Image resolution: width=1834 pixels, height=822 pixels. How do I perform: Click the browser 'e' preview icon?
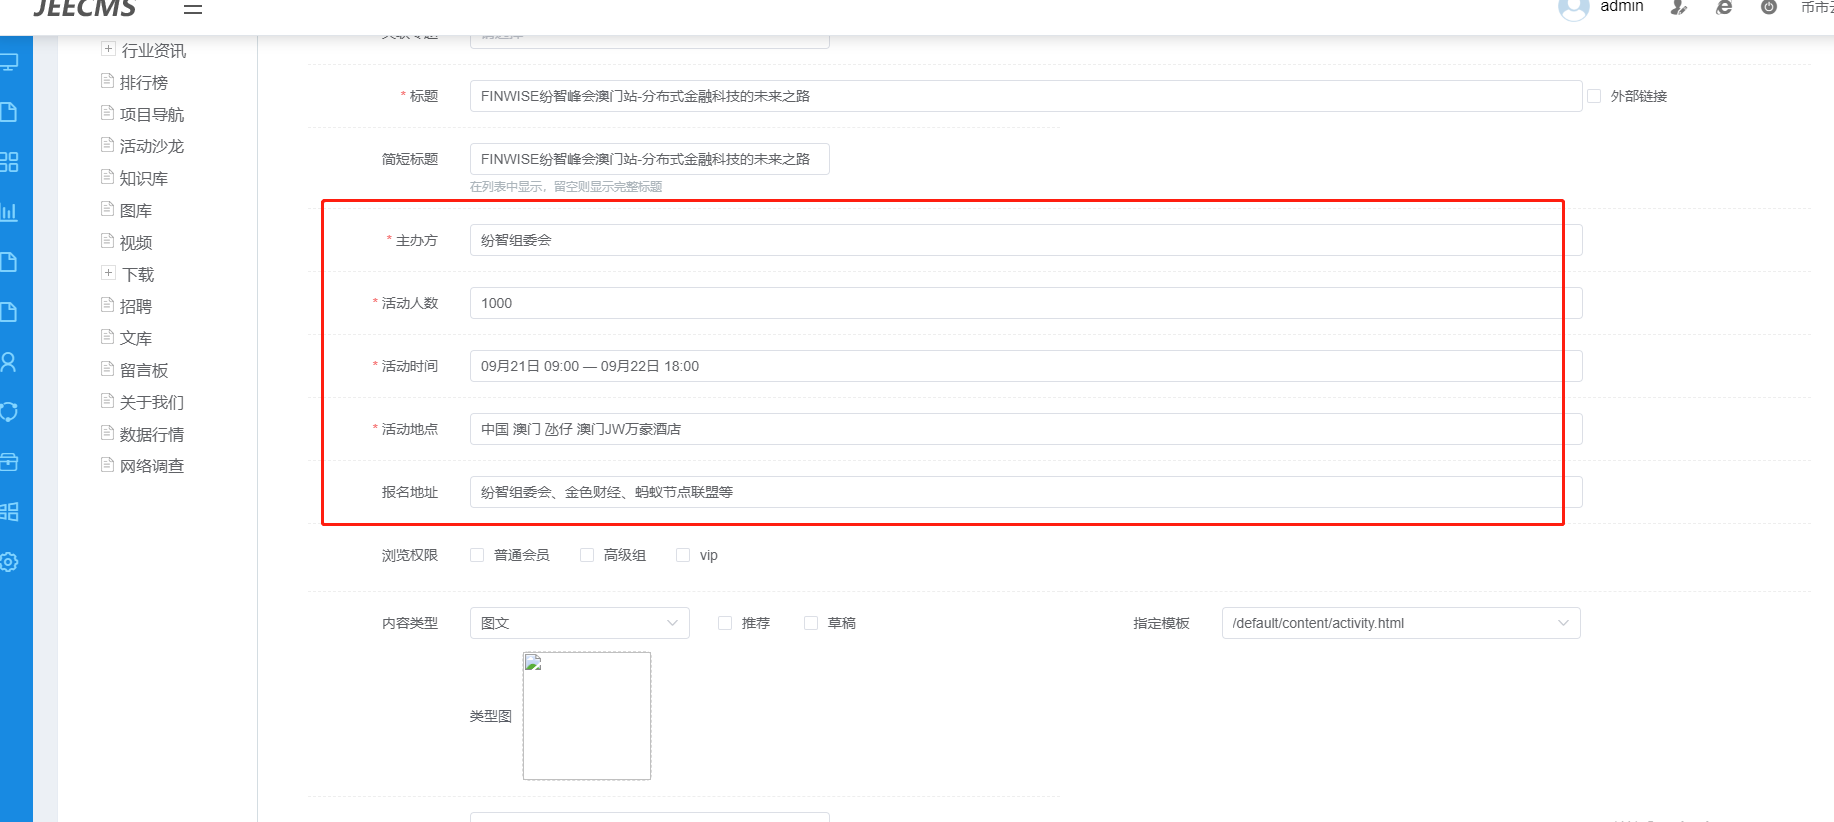coord(1724,8)
